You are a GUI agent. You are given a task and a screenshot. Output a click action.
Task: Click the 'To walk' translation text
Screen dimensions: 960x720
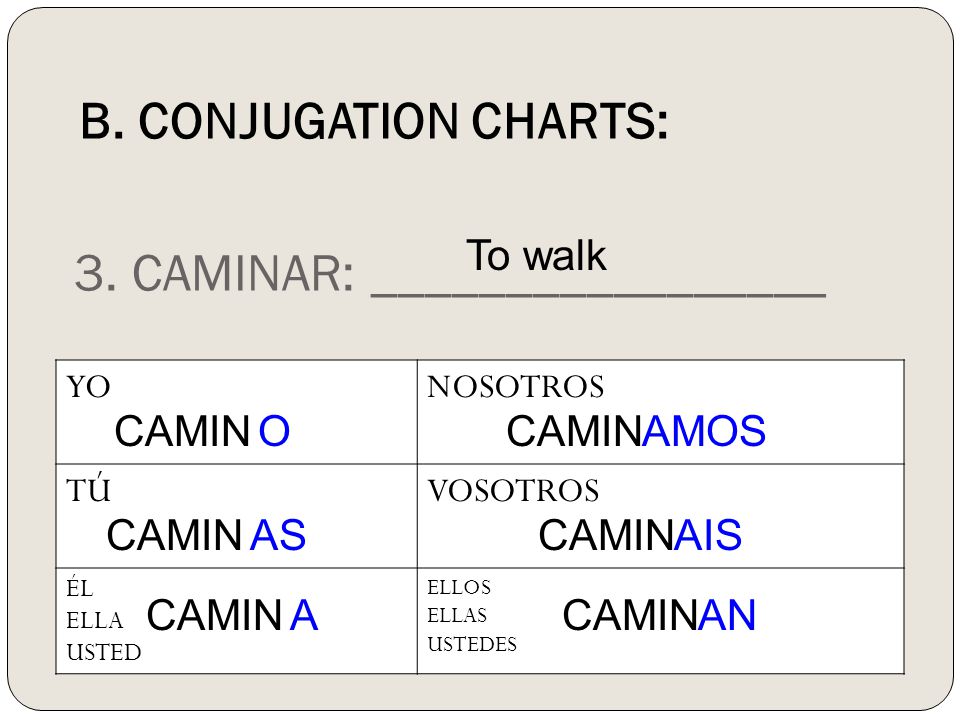536,255
